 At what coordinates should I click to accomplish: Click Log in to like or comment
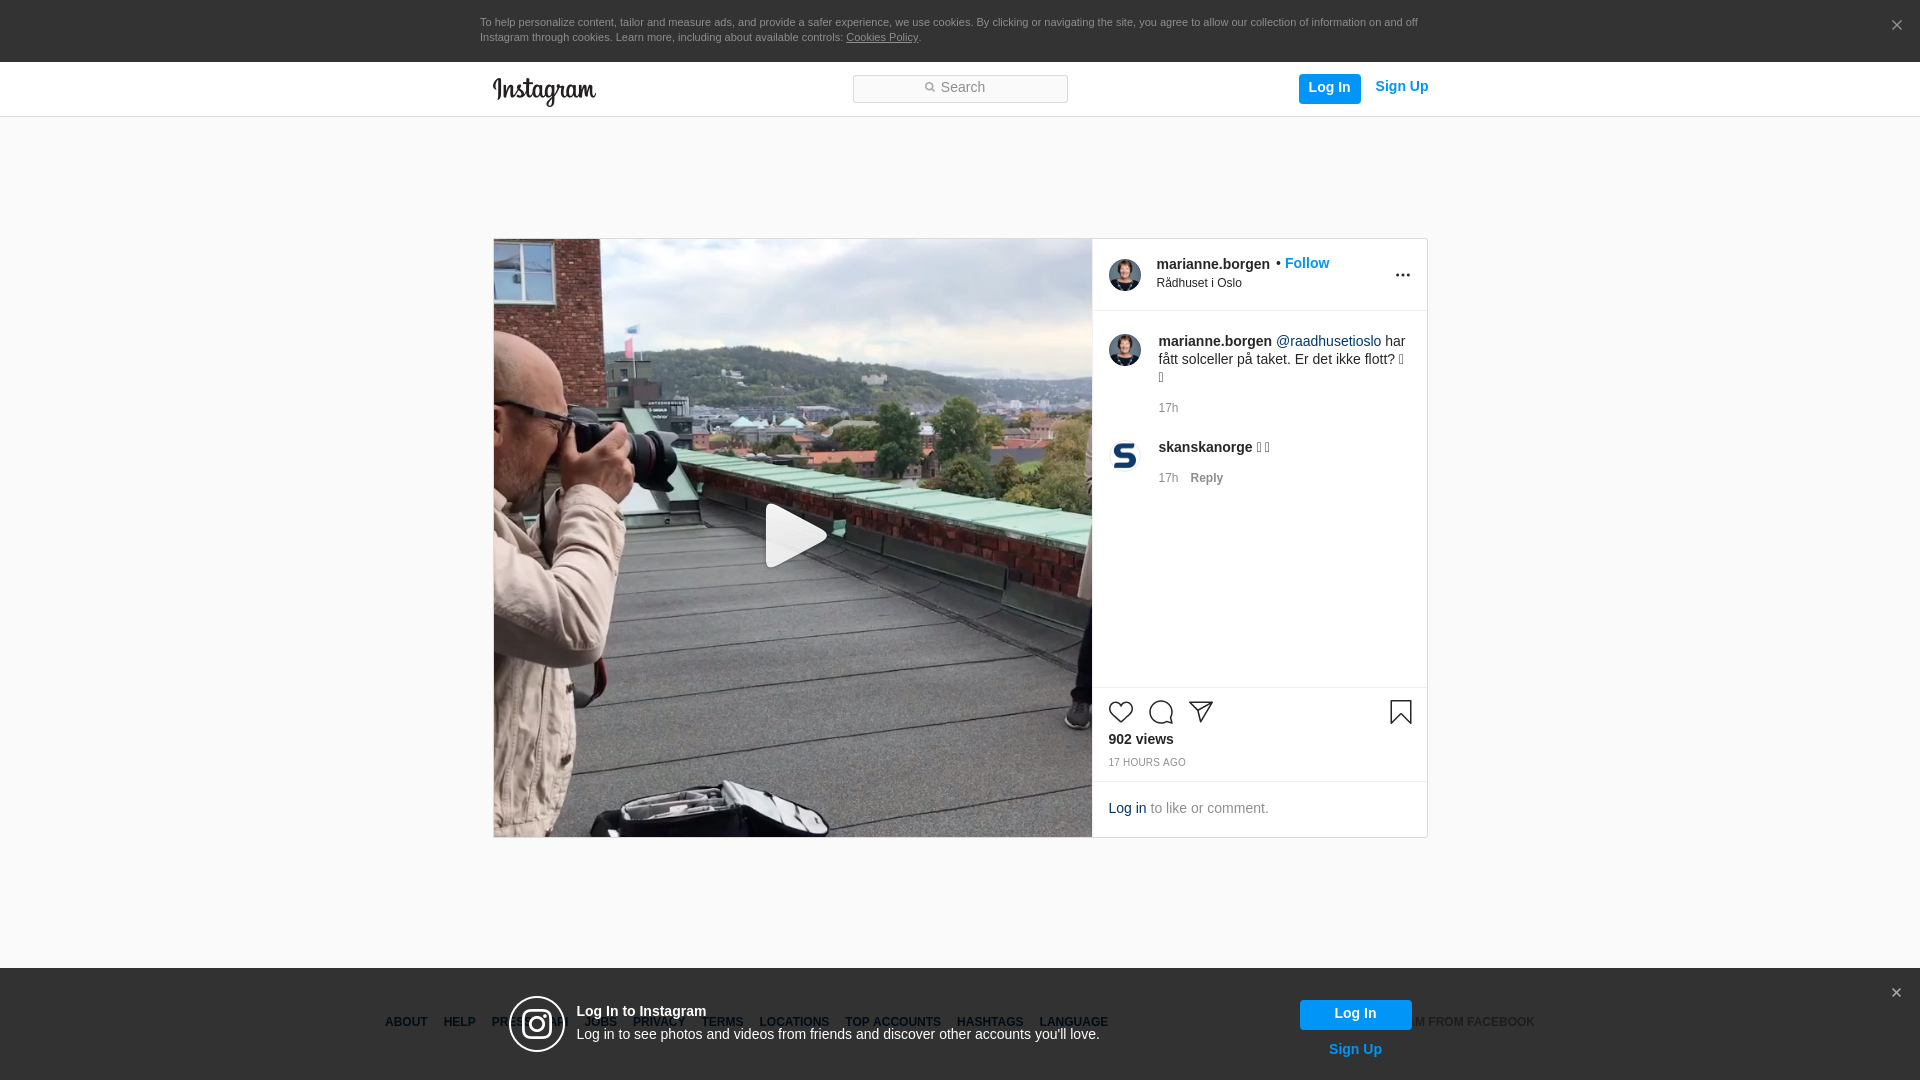coord(1127,808)
